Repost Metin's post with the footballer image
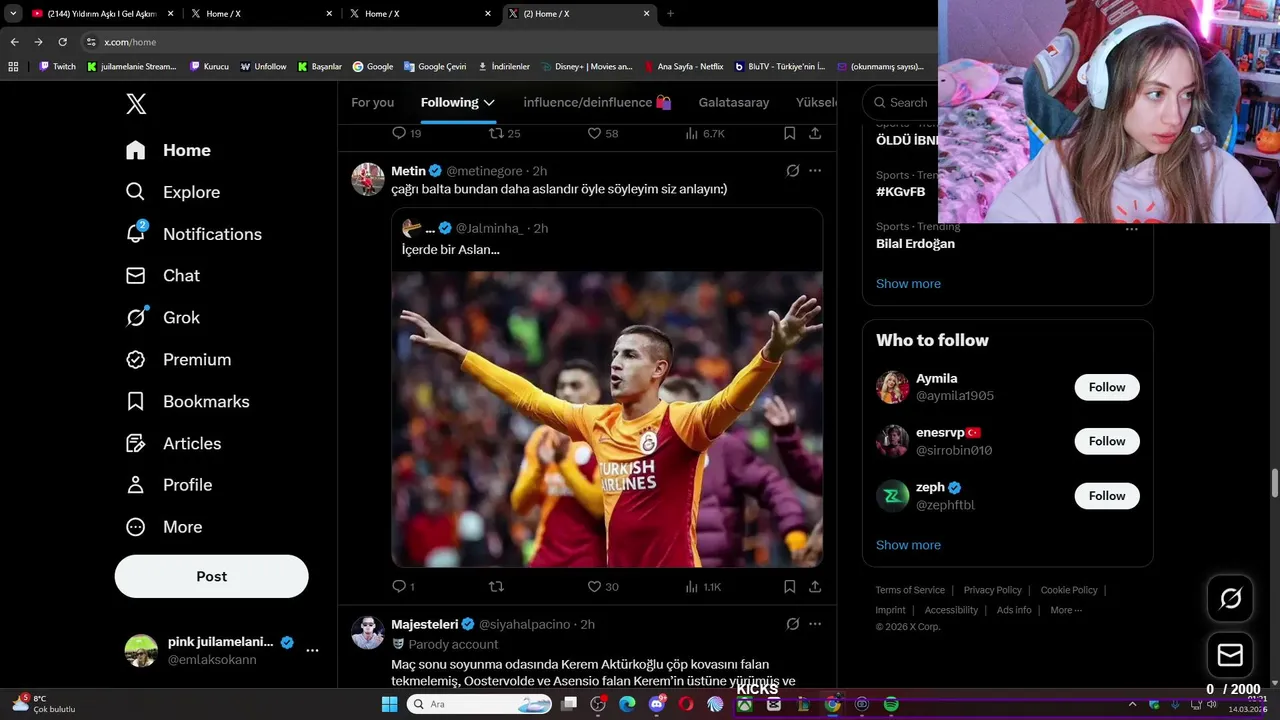This screenshot has width=1280, height=720. (x=495, y=587)
